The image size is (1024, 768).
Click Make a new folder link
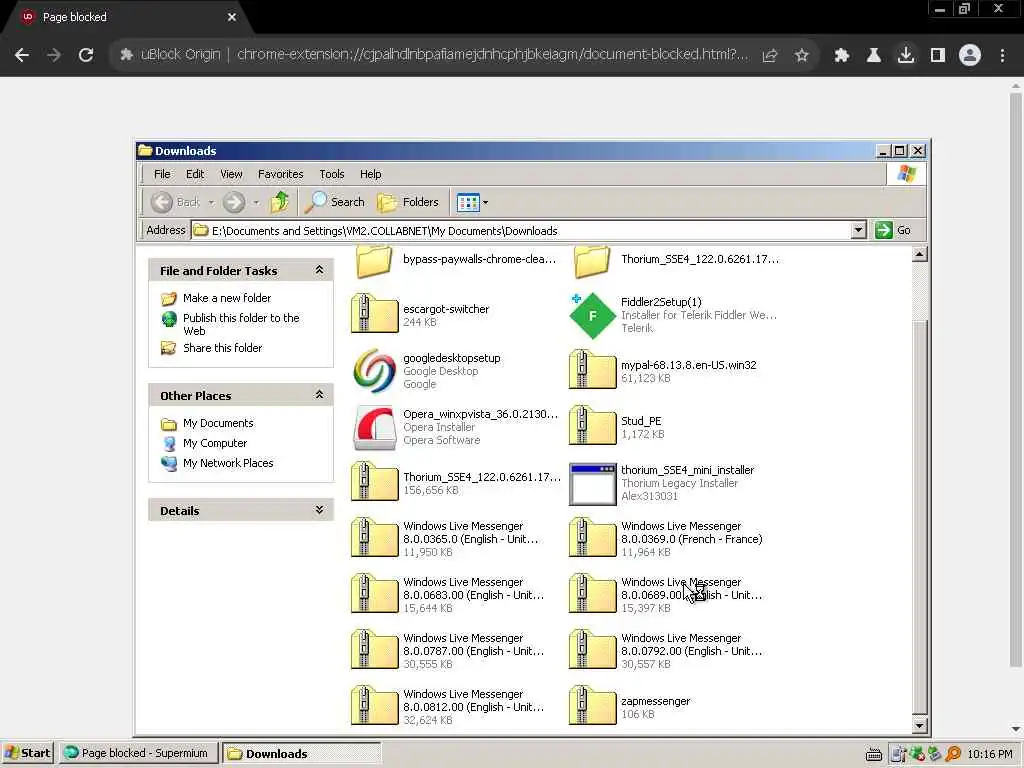(x=227, y=298)
